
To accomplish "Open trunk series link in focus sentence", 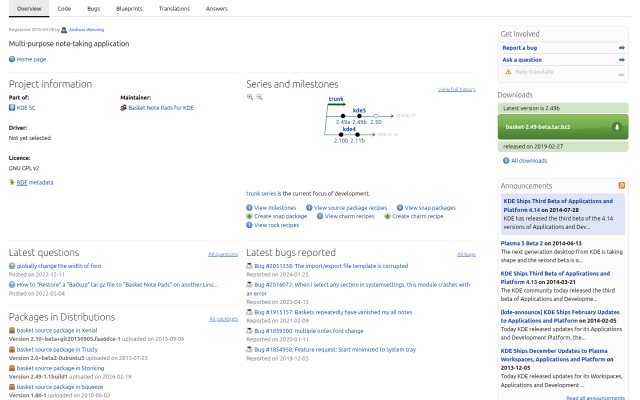I will 261,193.
